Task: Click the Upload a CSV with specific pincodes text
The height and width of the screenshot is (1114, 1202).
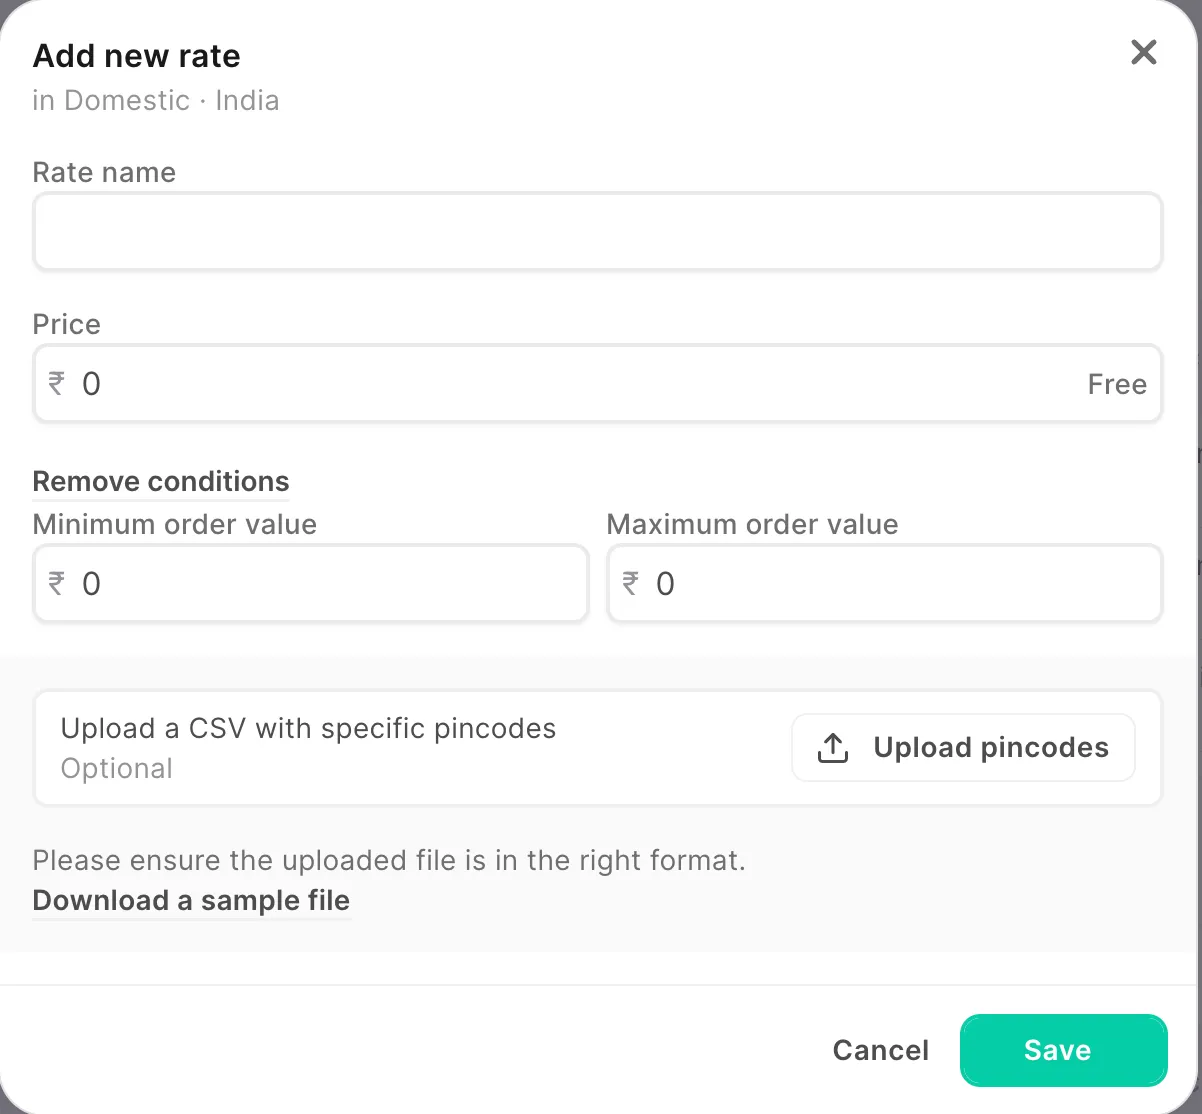Action: (308, 728)
